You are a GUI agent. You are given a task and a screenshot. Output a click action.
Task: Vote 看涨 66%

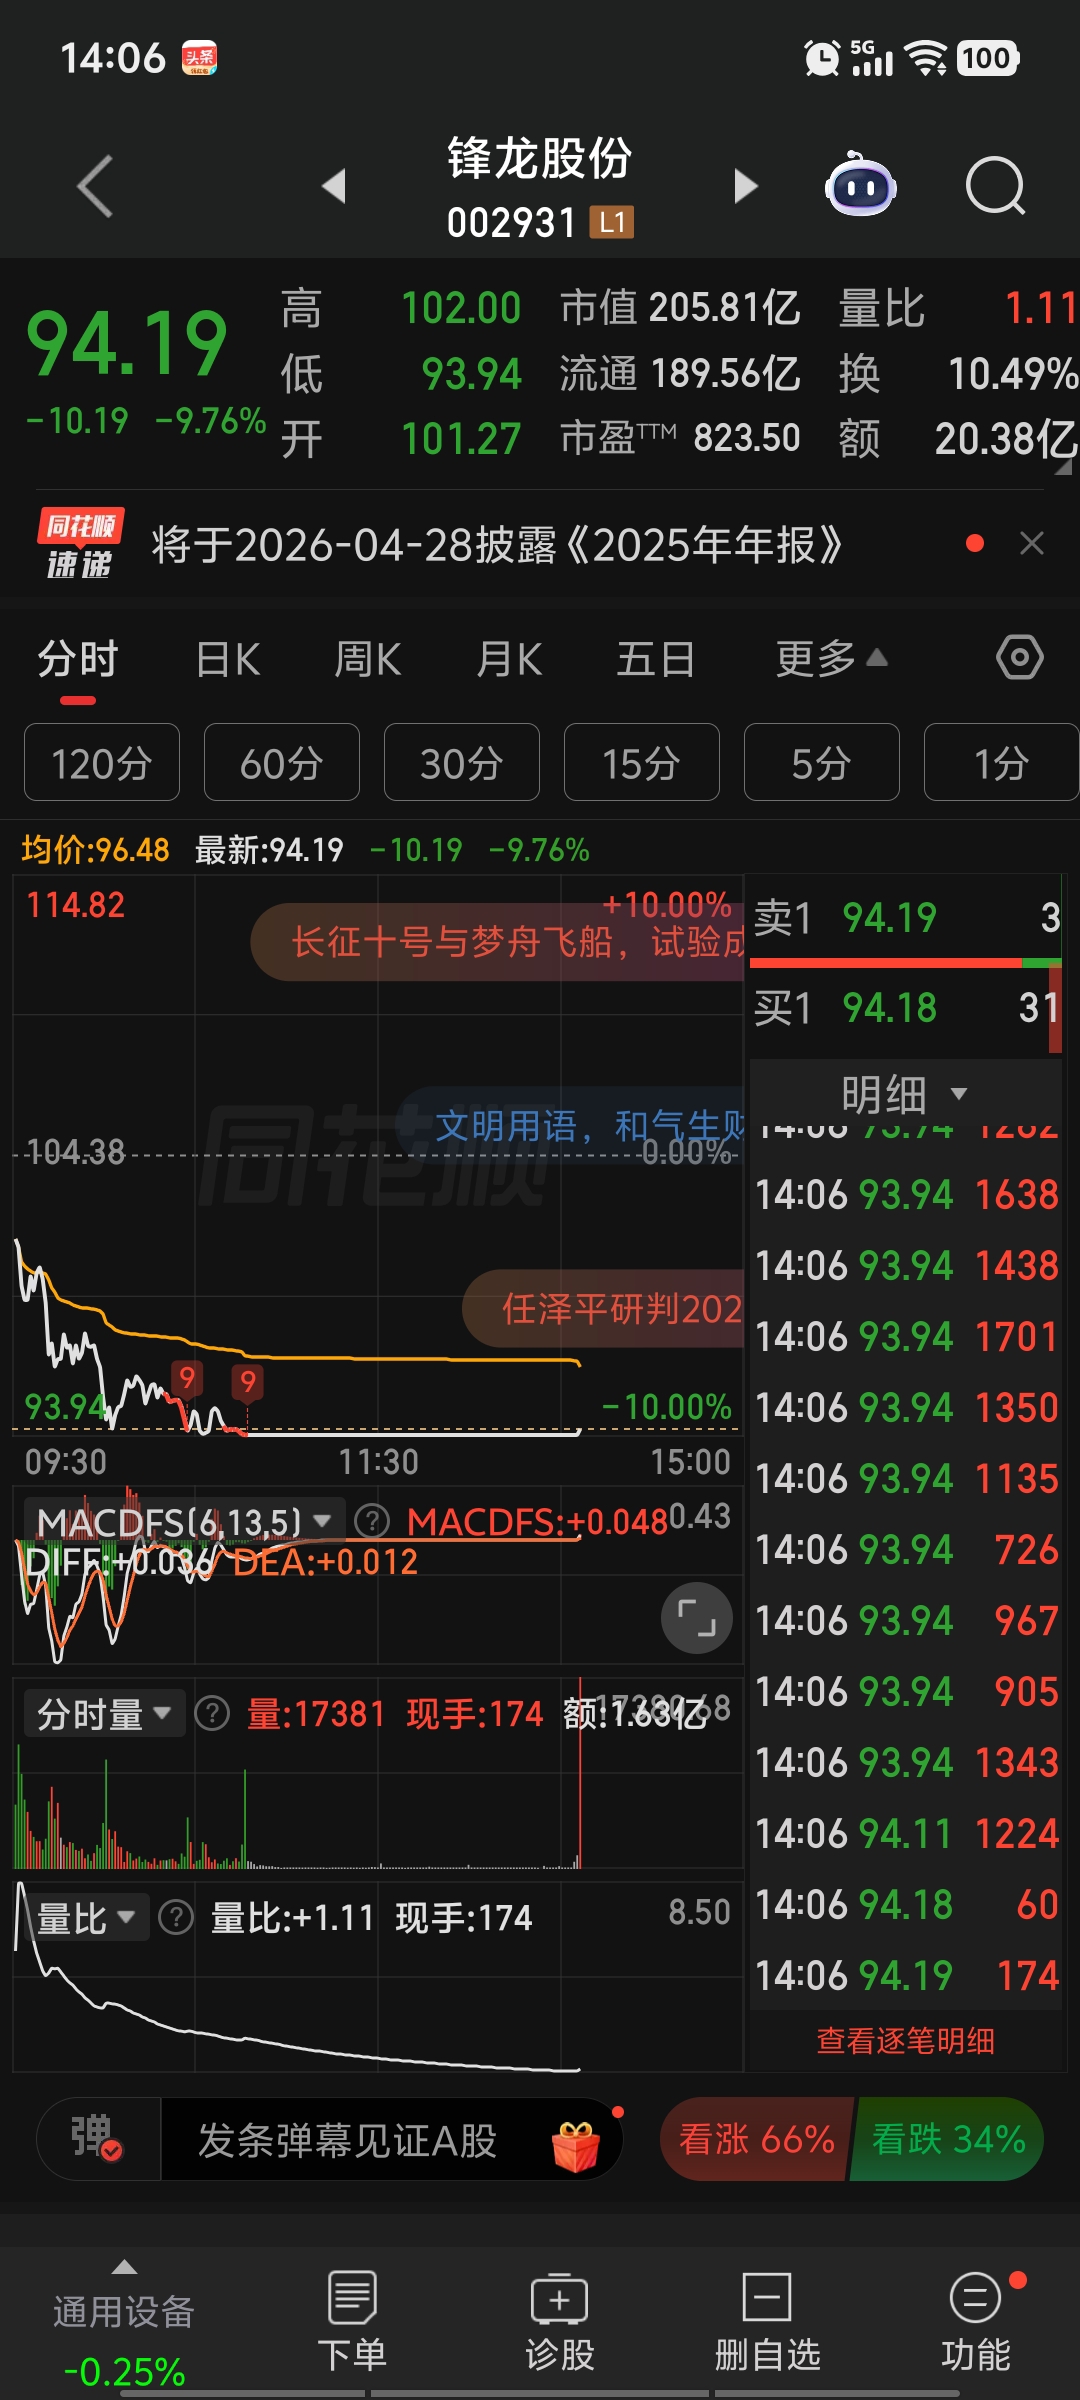(x=756, y=2138)
